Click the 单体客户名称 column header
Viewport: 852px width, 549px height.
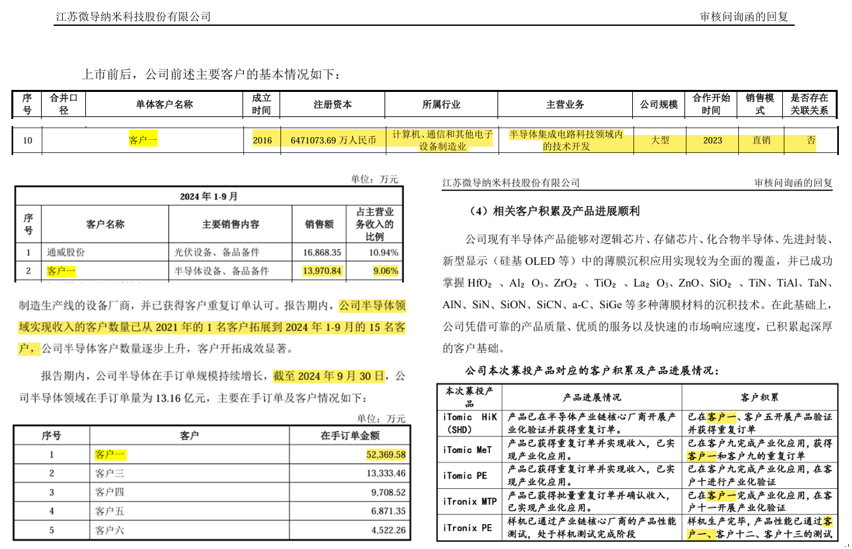pos(164,104)
